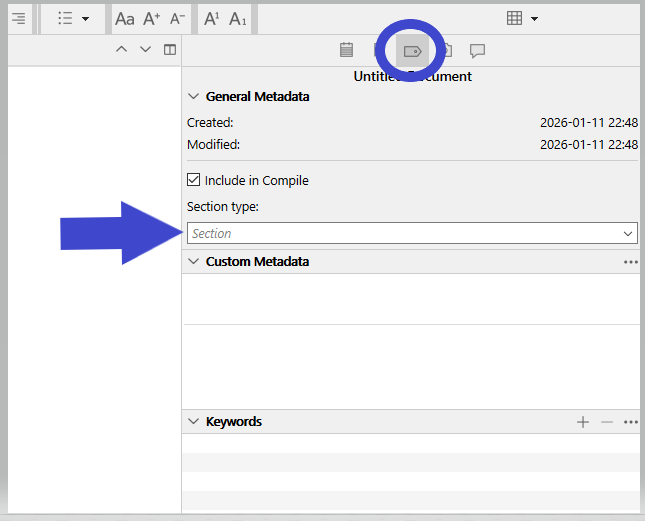Image resolution: width=645 pixels, height=521 pixels.
Task: Add a new keyword with plus button
Action: click(583, 422)
